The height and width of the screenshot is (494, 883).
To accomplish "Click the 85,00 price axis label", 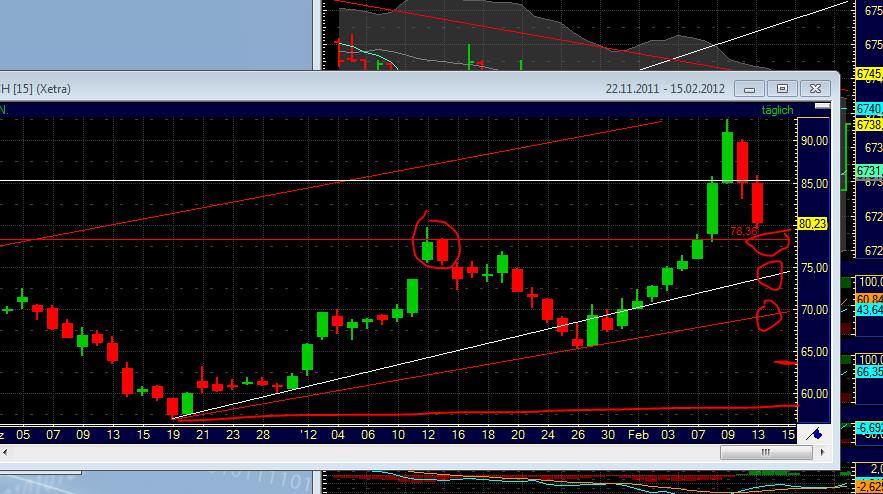I will (814, 184).
